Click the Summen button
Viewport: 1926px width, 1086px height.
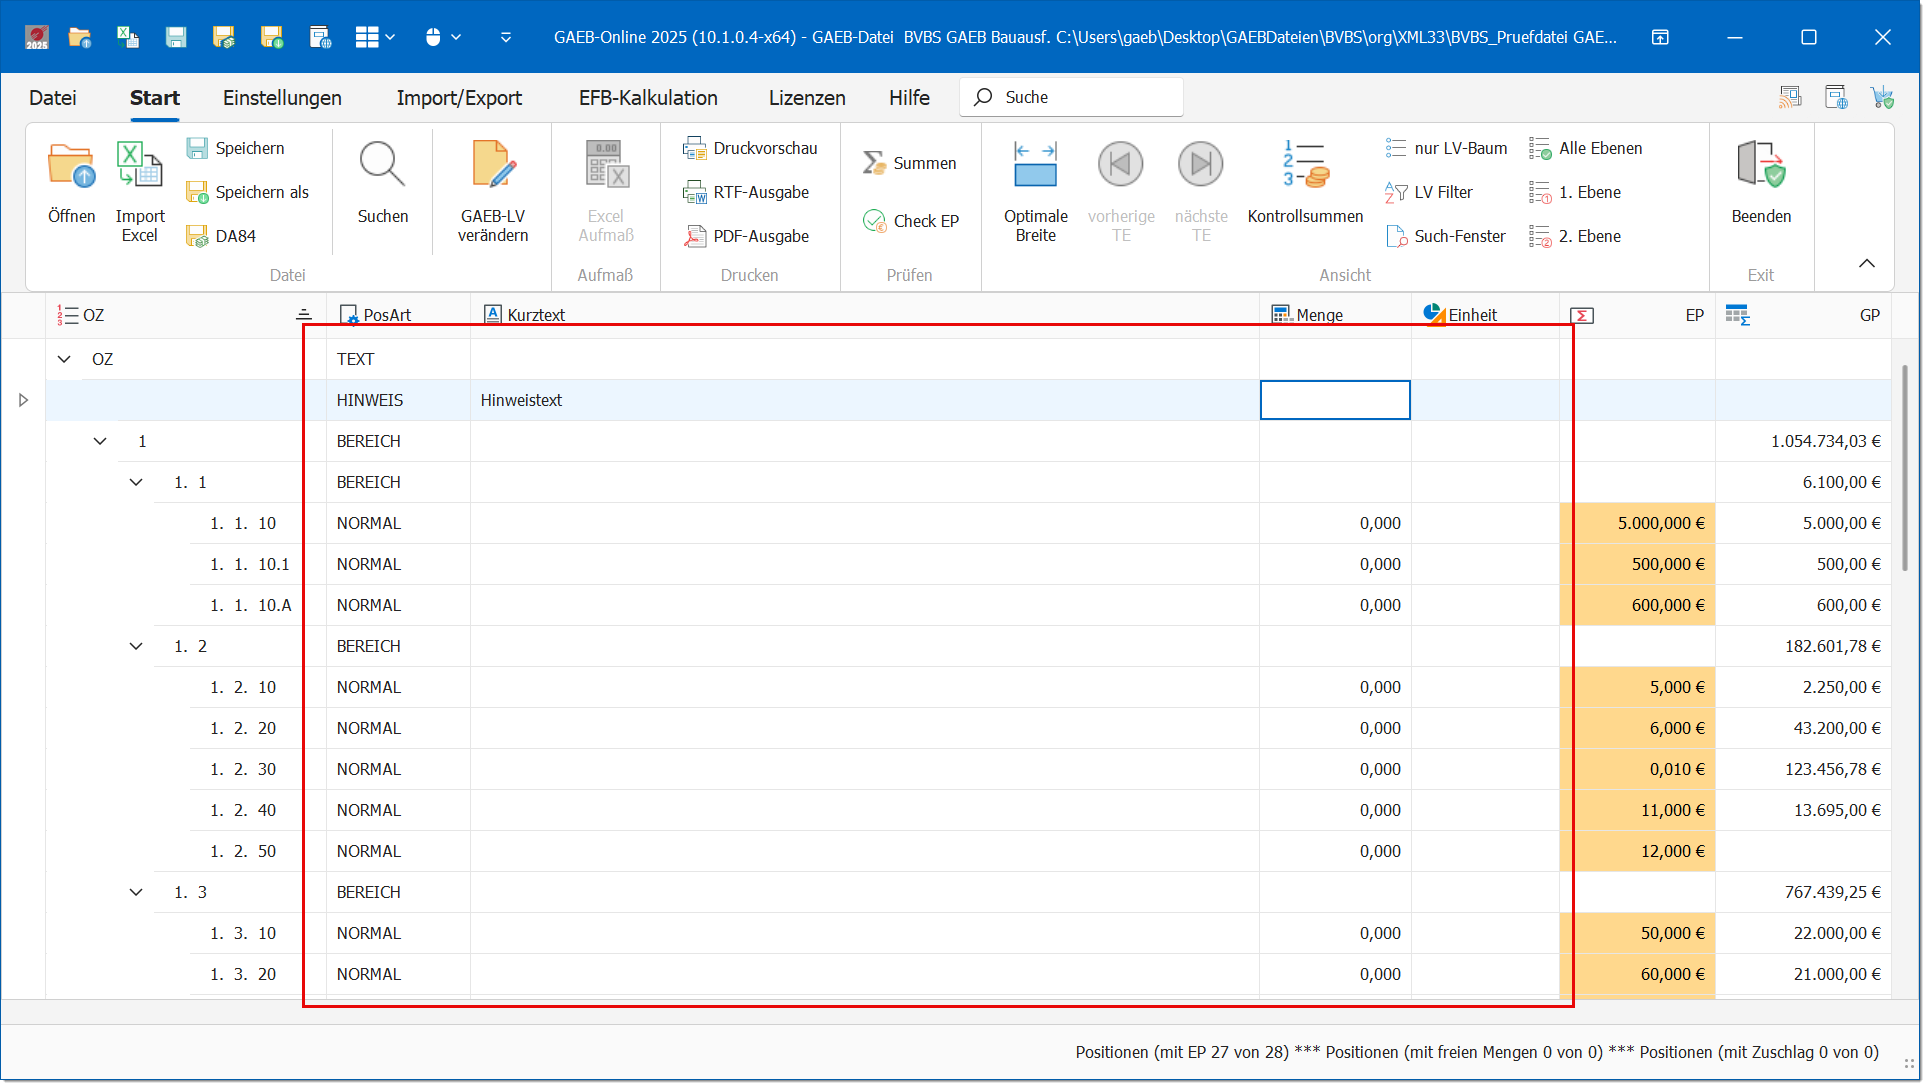coord(909,163)
